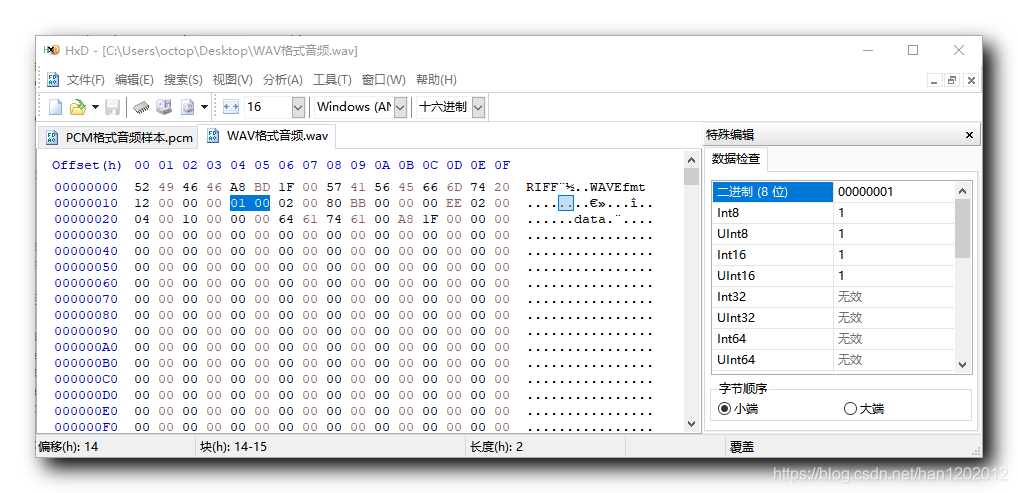1018x493 pixels.
Task: Click Int16 value field
Action: click(894, 255)
